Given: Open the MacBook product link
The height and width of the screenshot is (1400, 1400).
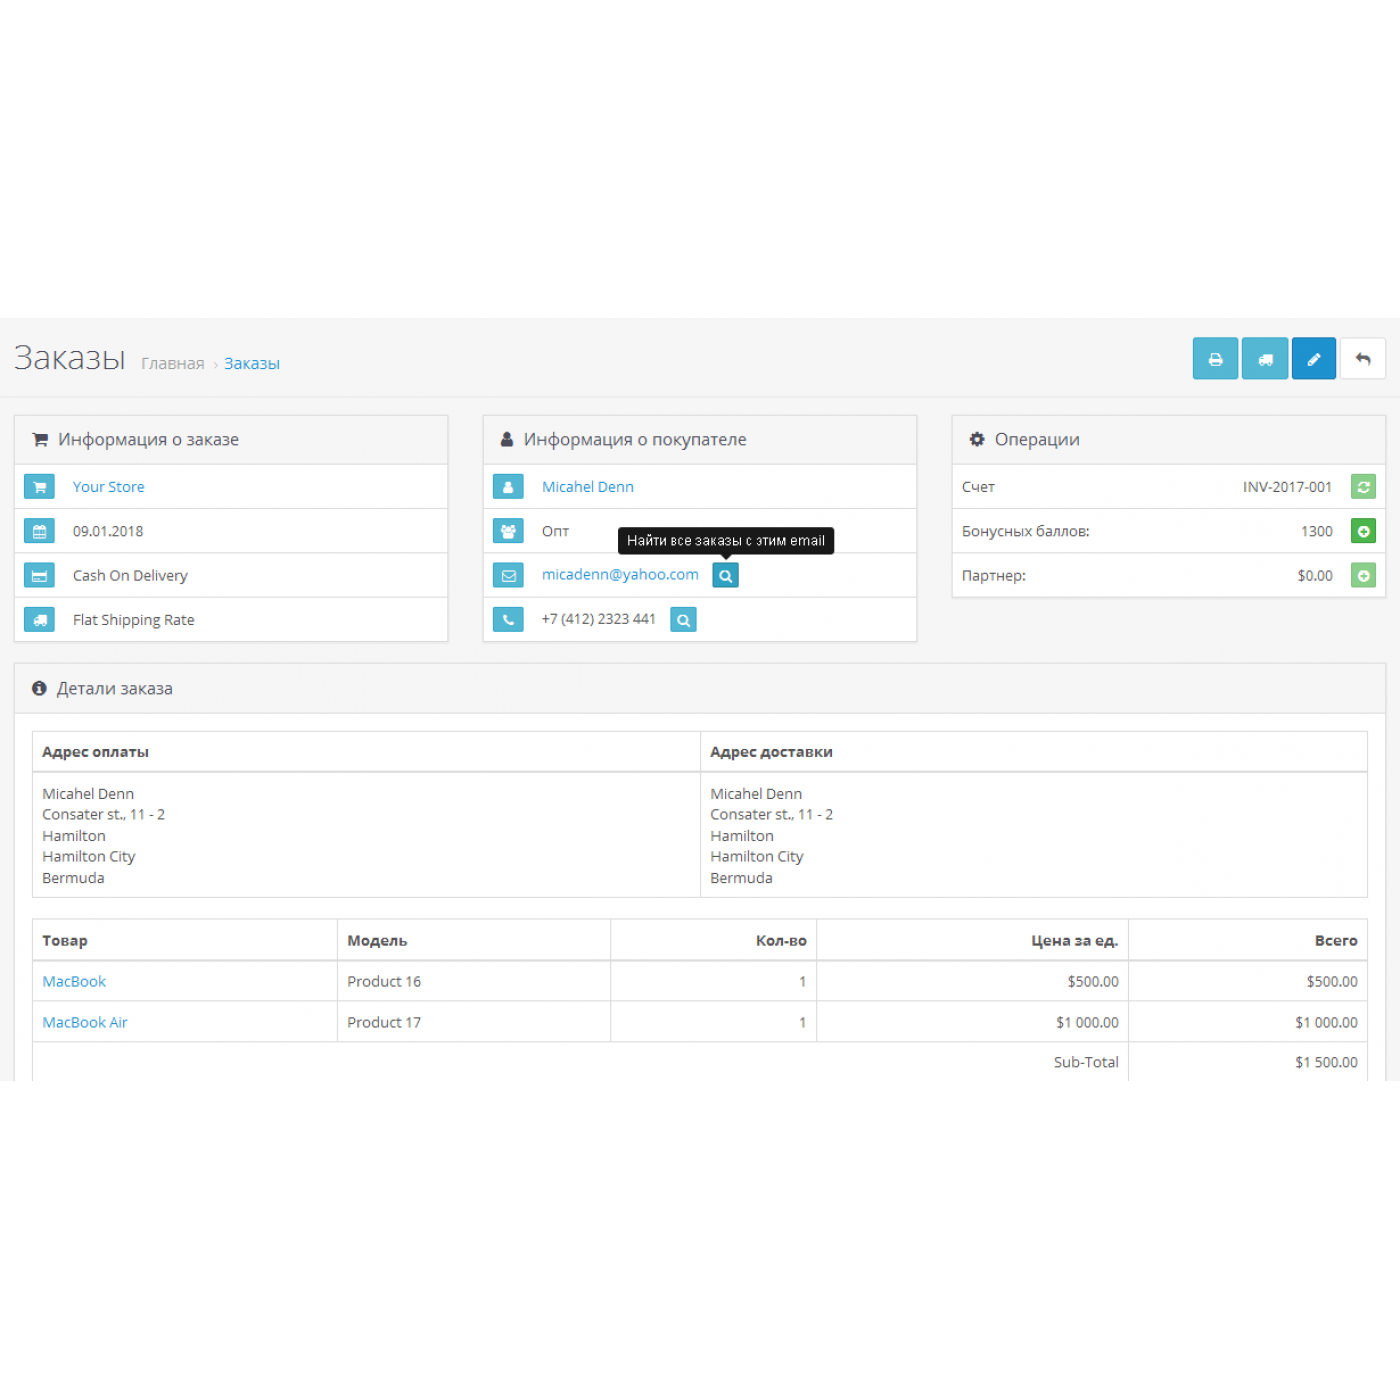Looking at the screenshot, I should click(74, 982).
